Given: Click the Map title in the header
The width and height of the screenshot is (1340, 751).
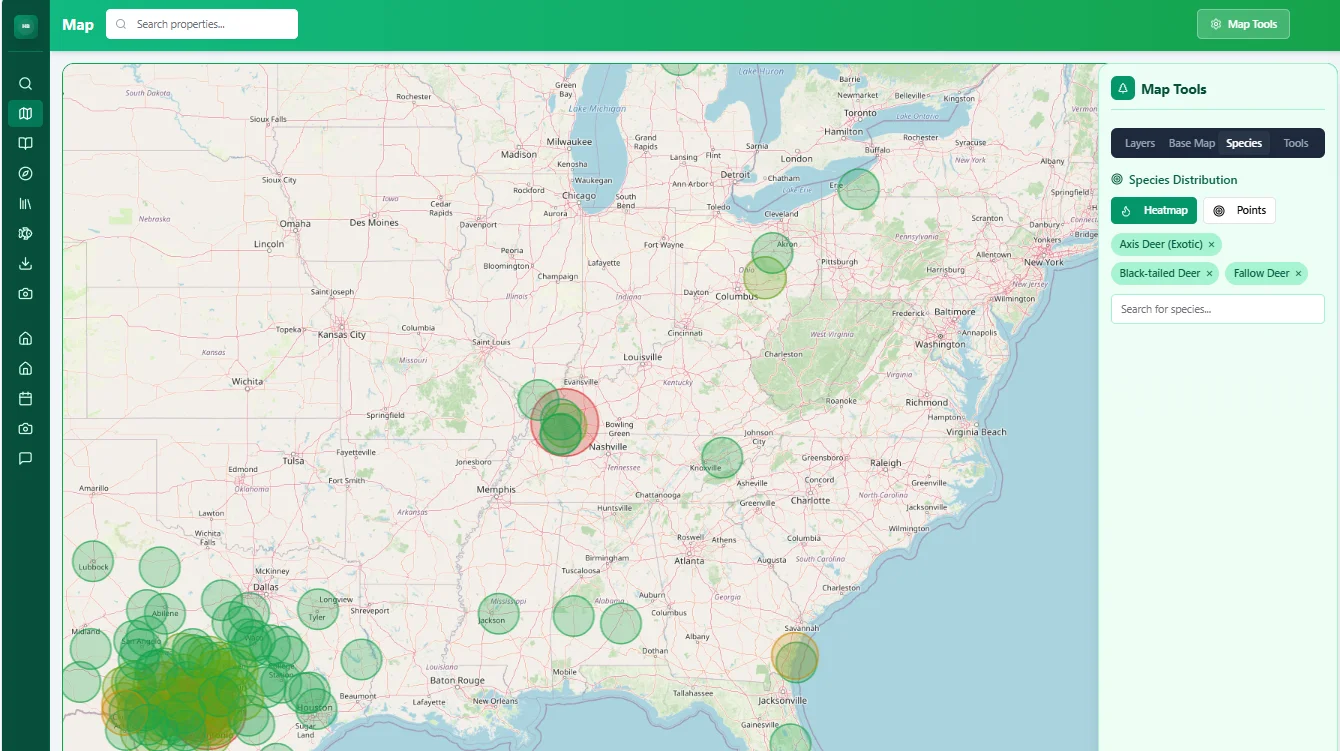Looking at the screenshot, I should [x=78, y=24].
